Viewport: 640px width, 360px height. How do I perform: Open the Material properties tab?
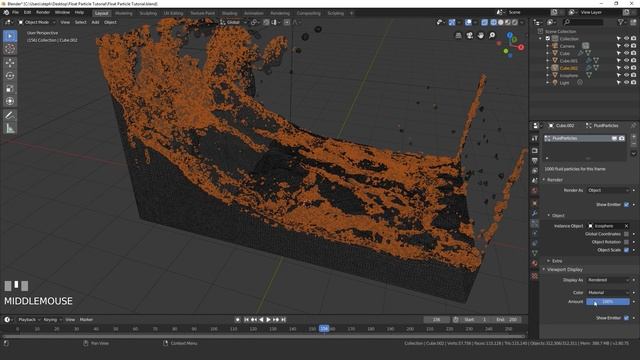[535, 264]
